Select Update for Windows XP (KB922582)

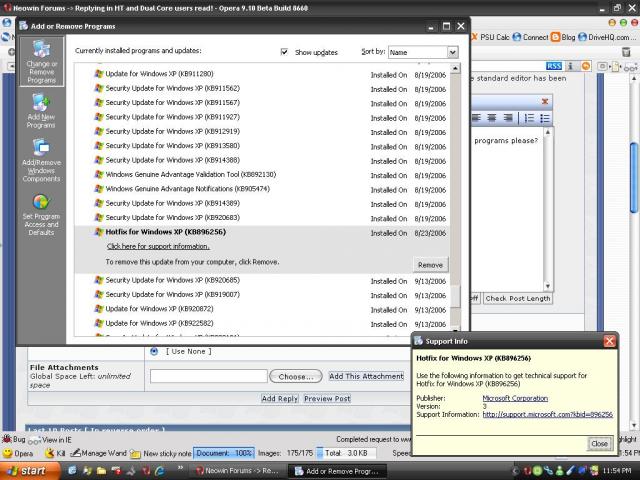coord(262,323)
